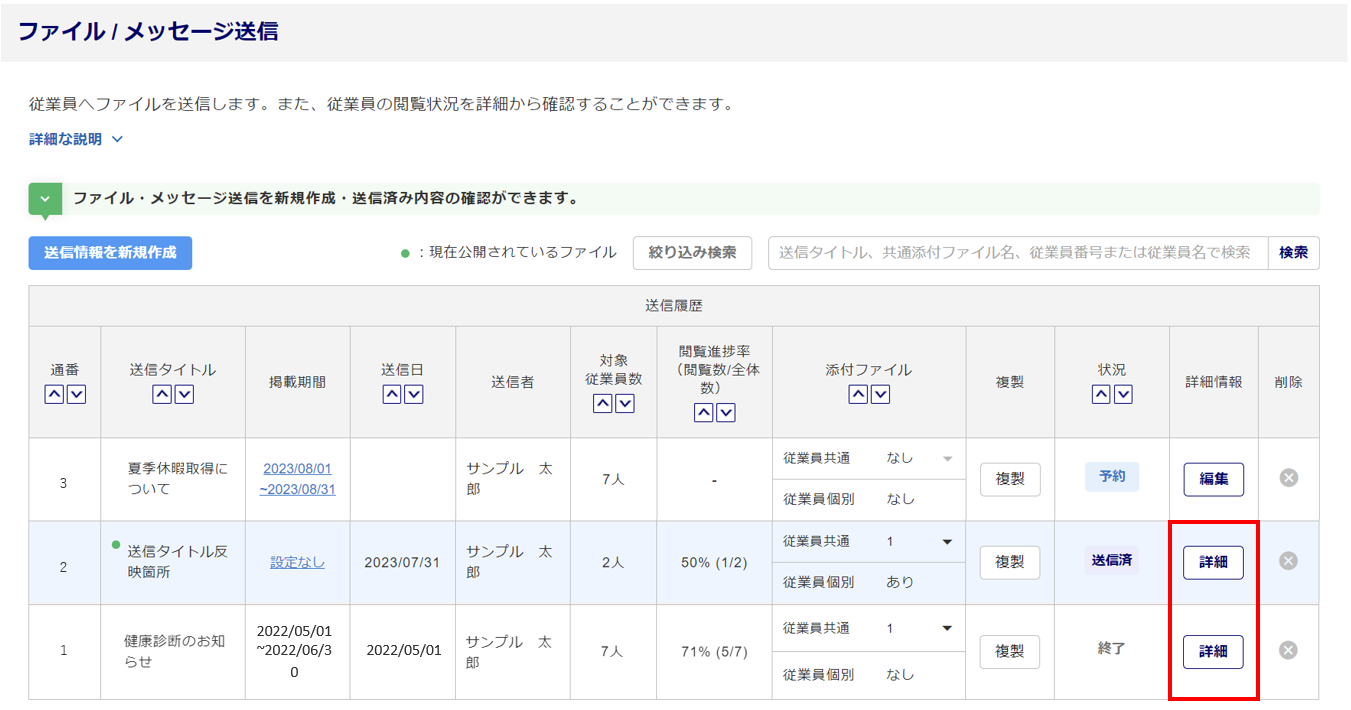Delete the 夏季休暇取得について row
Image resolution: width=1351 pixels, height=710 pixels.
coord(1288,478)
